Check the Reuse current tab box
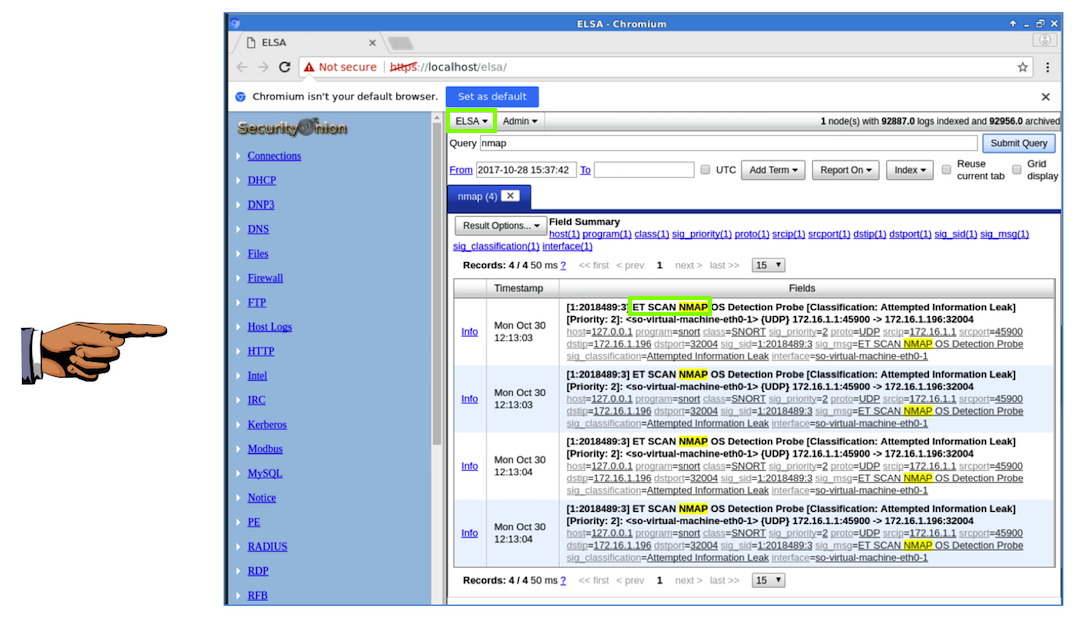The image size is (1080, 627). pyautogui.click(x=946, y=170)
